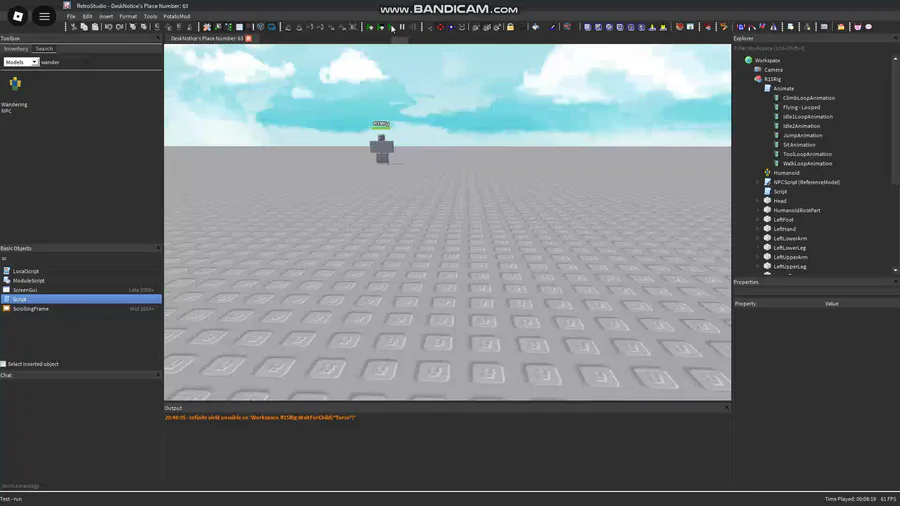Image resolution: width=900 pixels, height=506 pixels.
Task: Click the Explorer scrollbar down arrow
Action: pyautogui.click(x=895, y=270)
